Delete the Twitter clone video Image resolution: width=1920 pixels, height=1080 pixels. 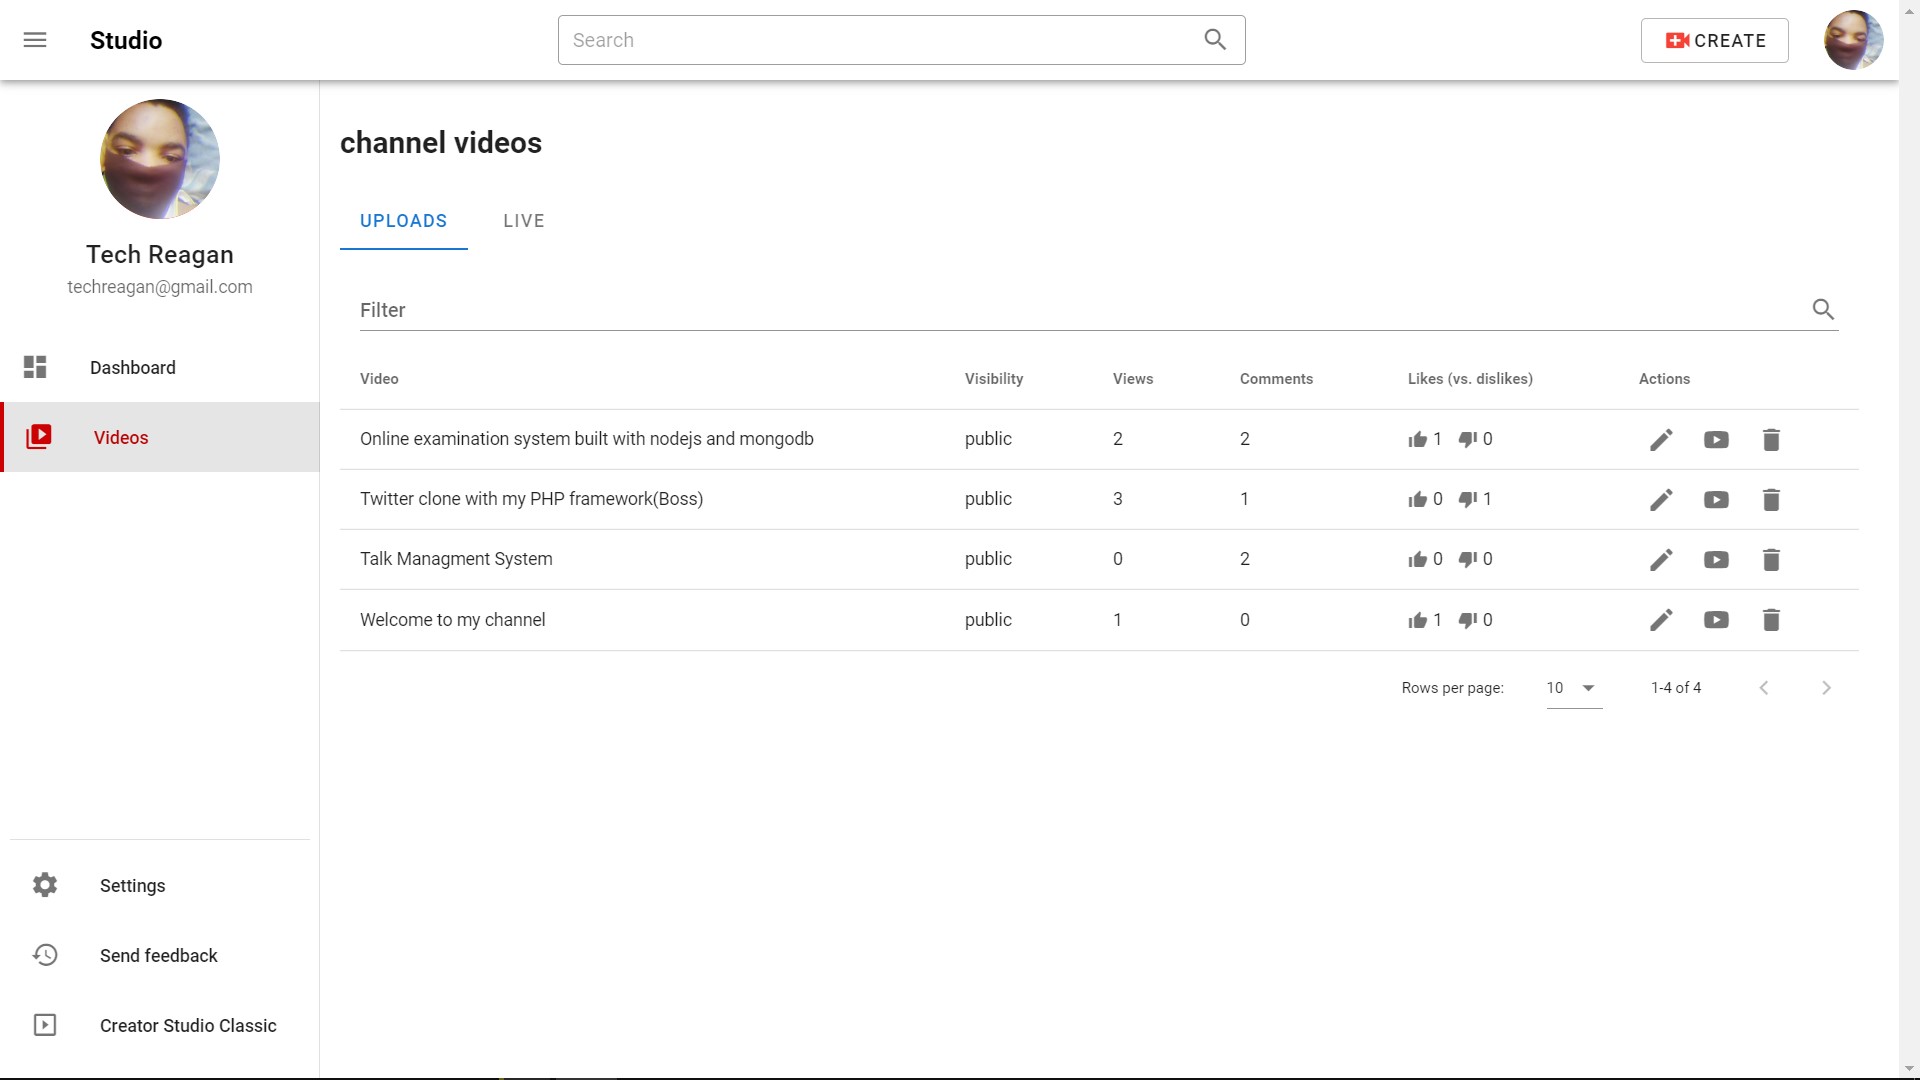(1771, 500)
